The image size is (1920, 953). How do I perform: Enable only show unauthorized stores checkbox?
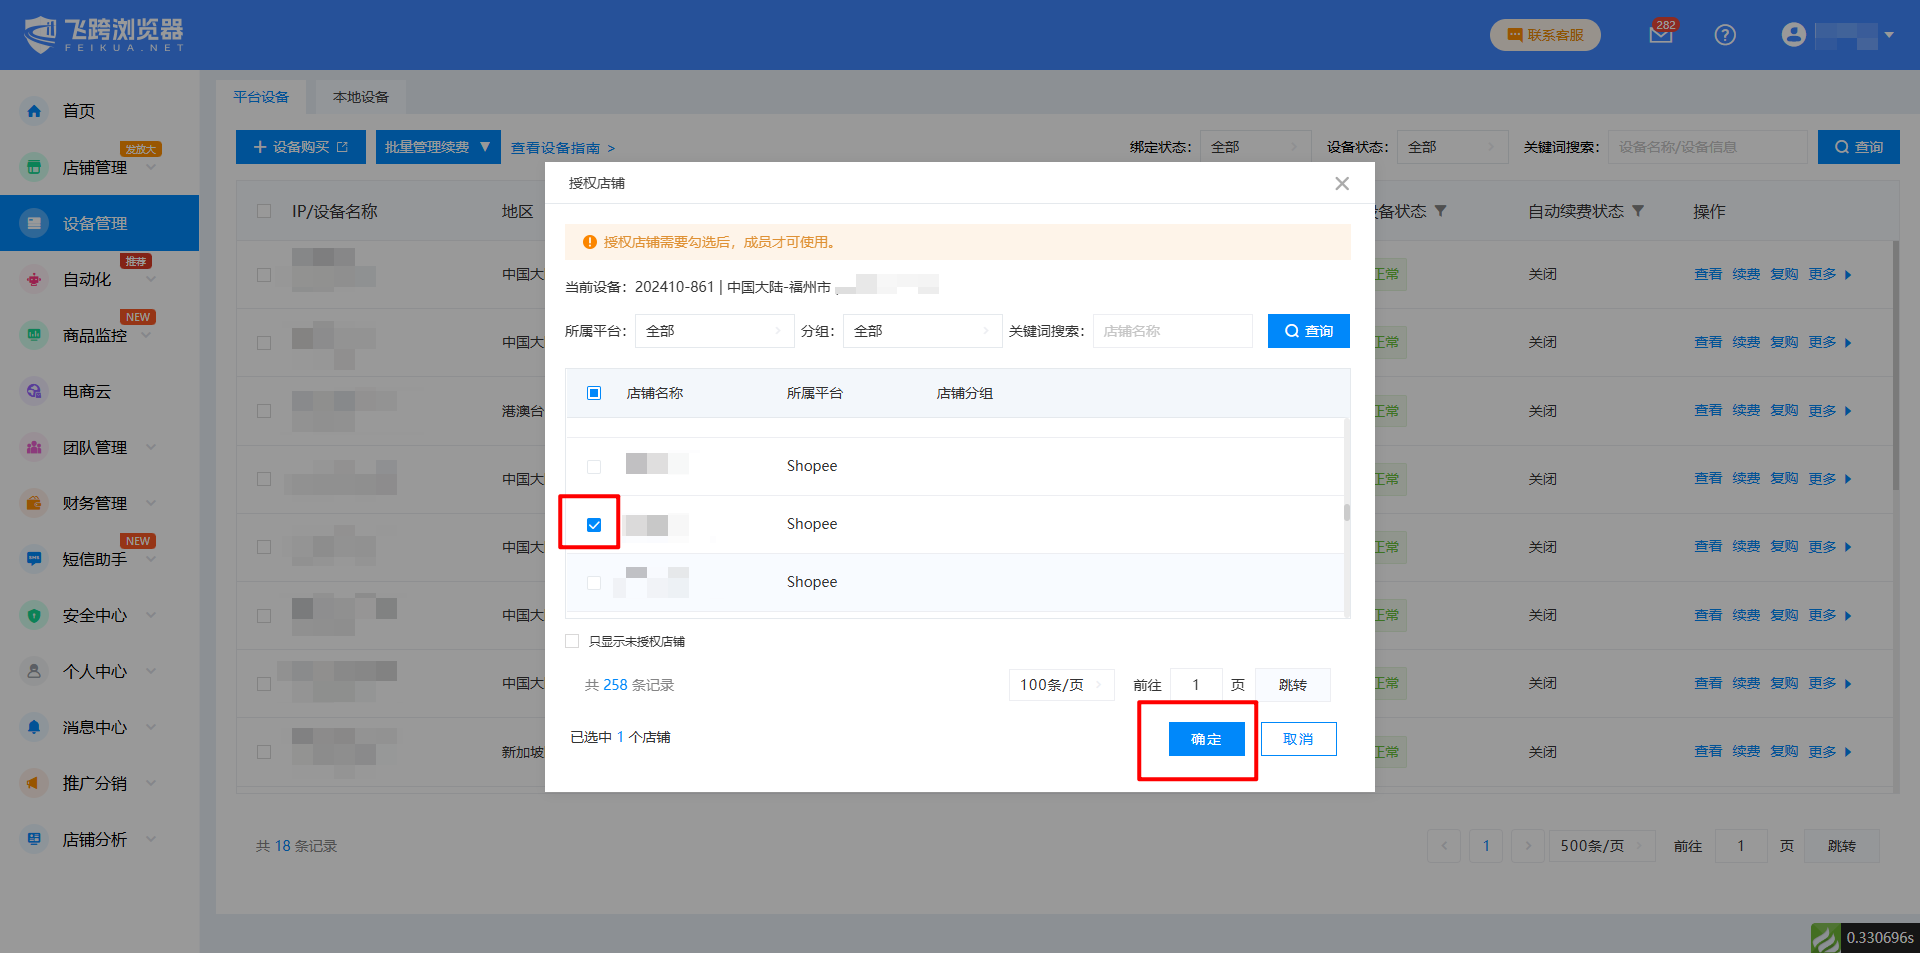tap(572, 641)
